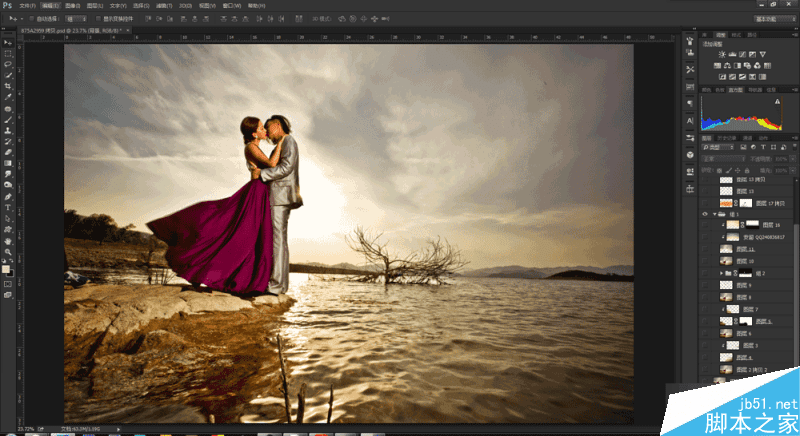Open the 滤镜(T) menu

[x=164, y=6]
